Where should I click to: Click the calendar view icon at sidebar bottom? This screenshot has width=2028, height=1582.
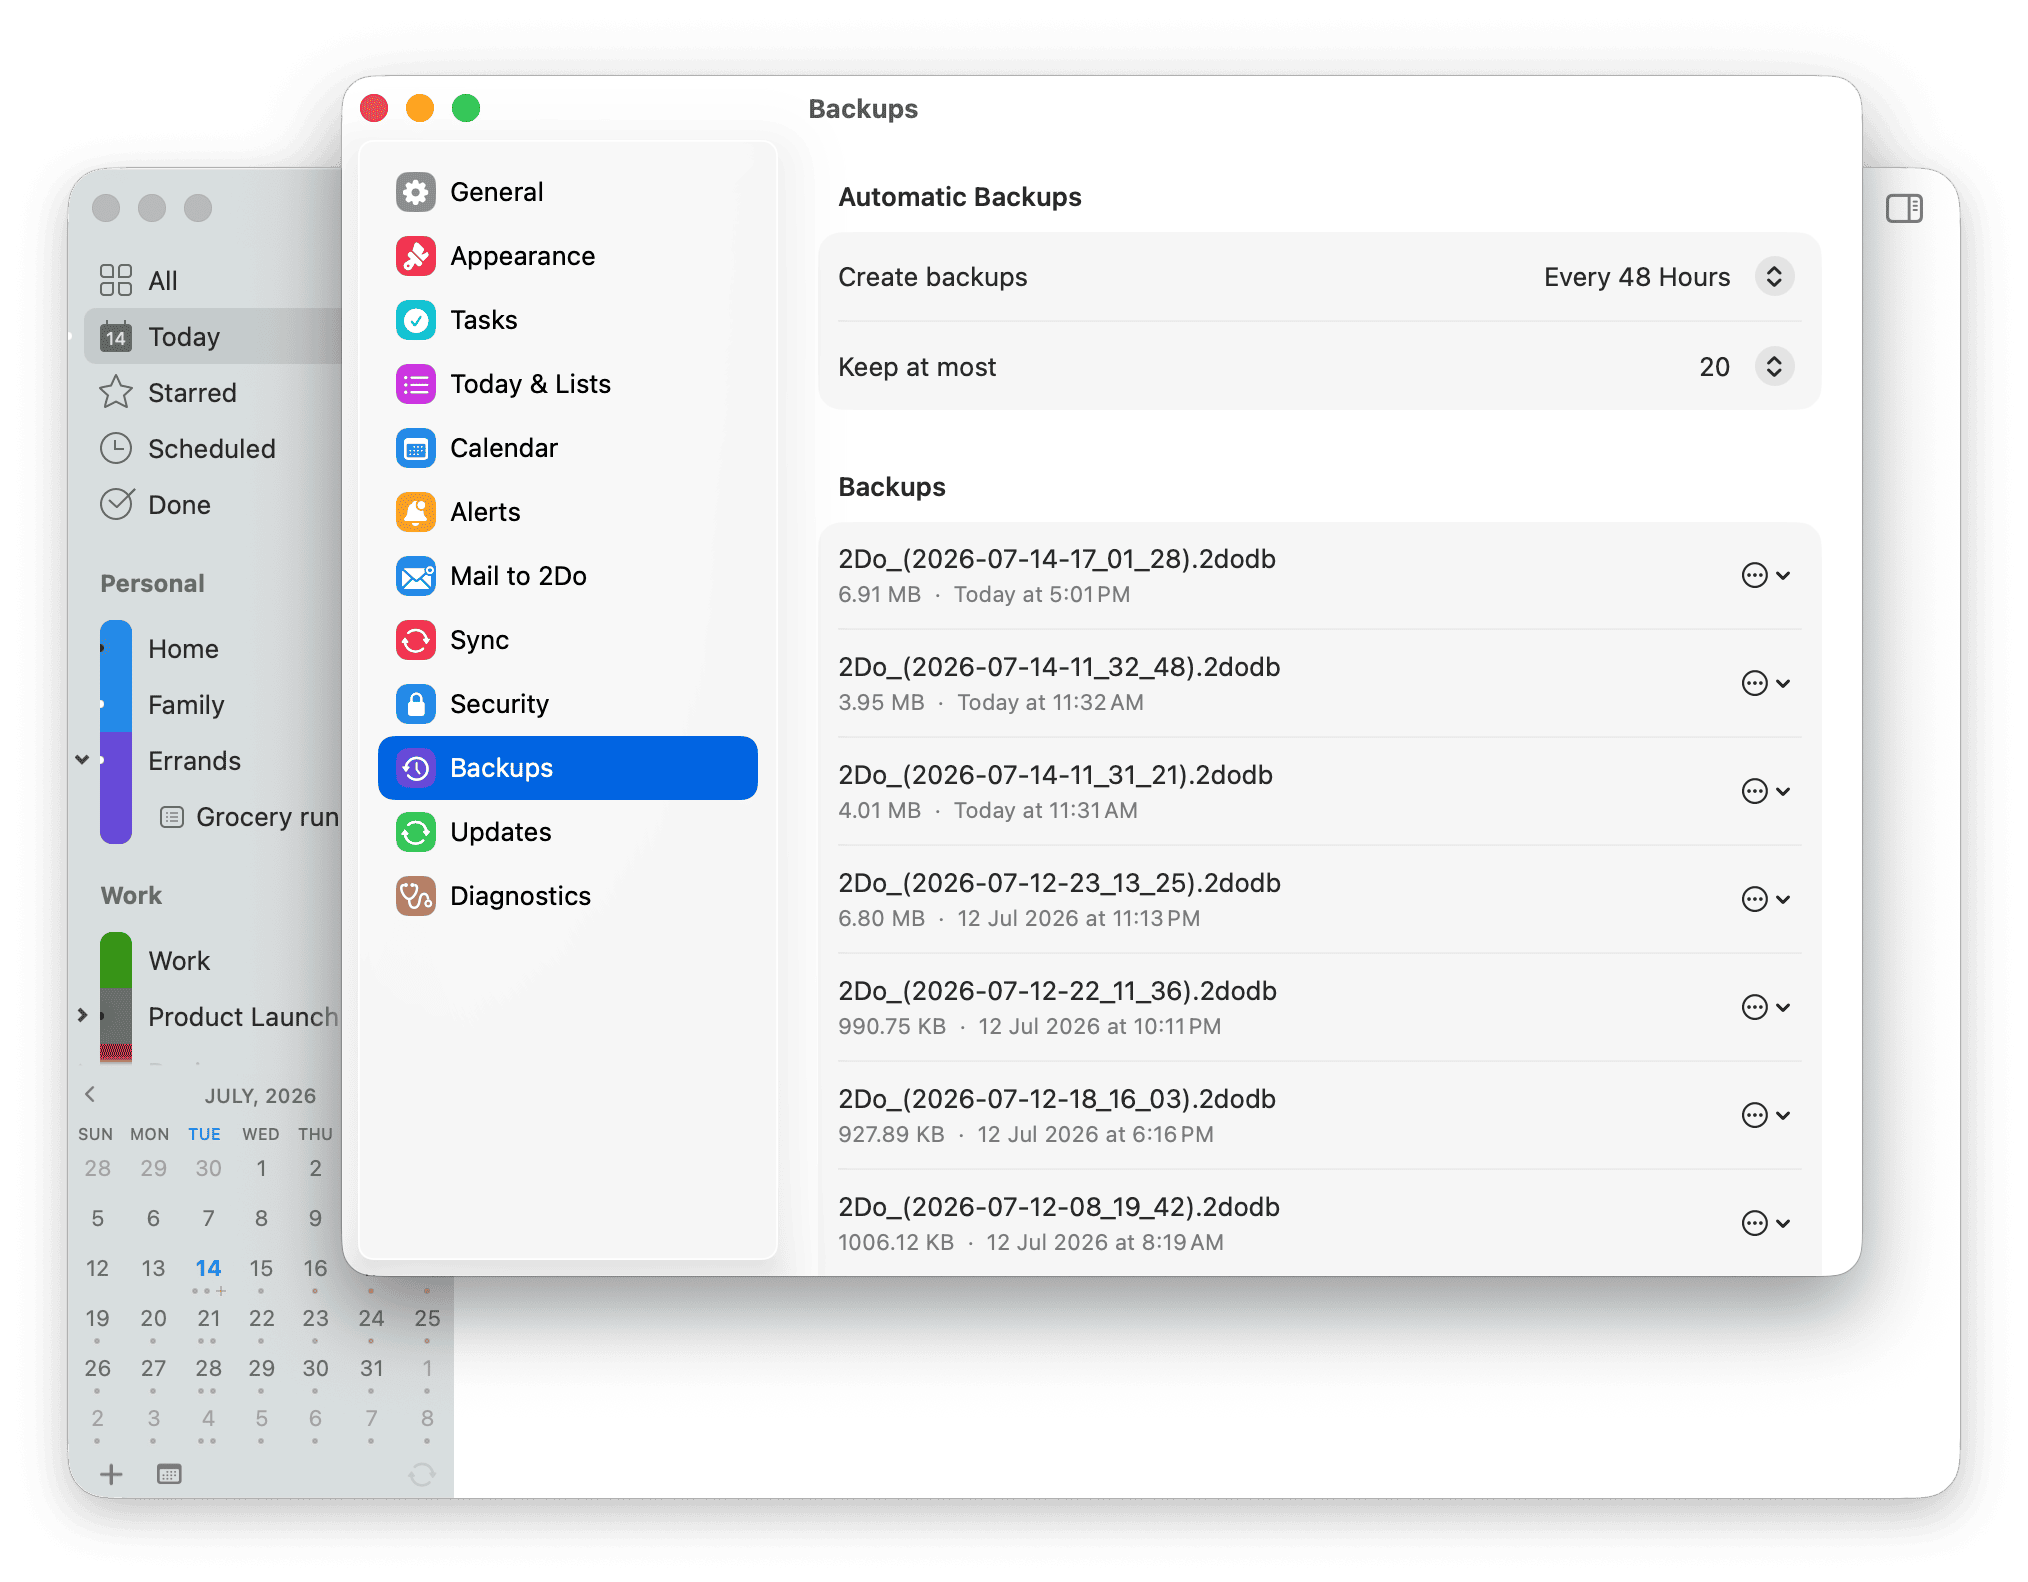point(169,1474)
